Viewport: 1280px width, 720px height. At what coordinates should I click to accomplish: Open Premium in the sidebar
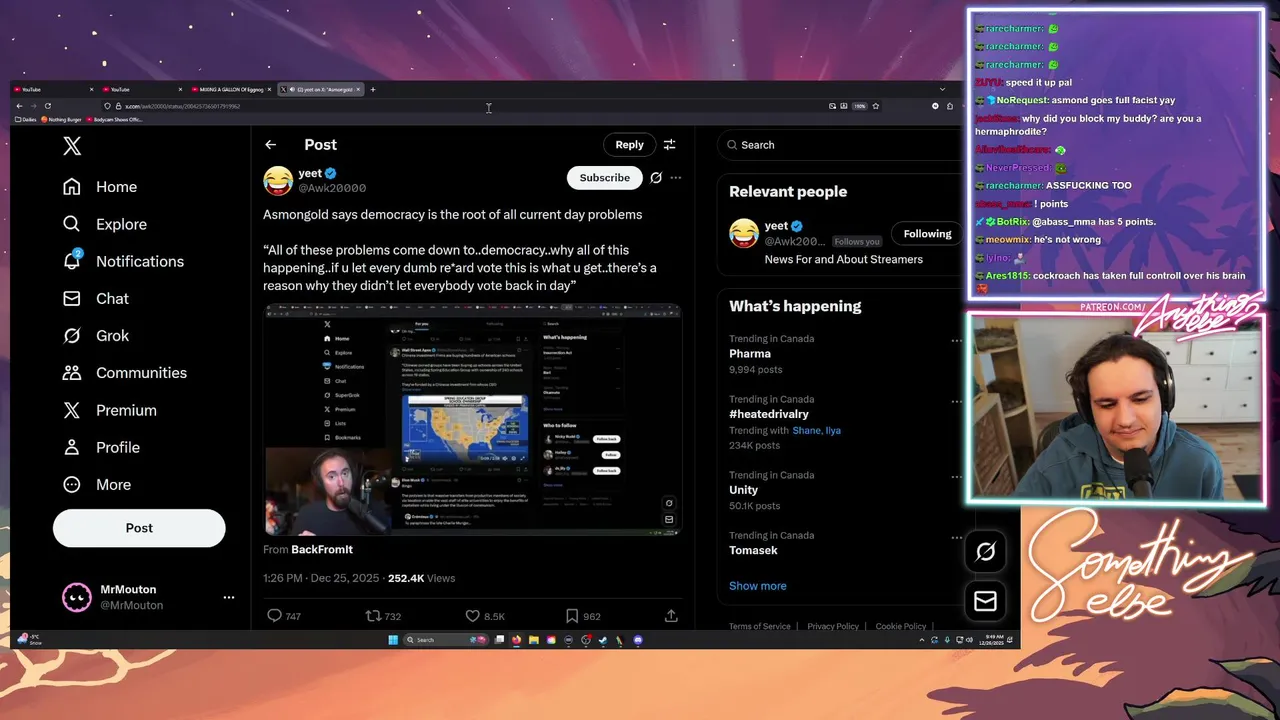pos(110,410)
